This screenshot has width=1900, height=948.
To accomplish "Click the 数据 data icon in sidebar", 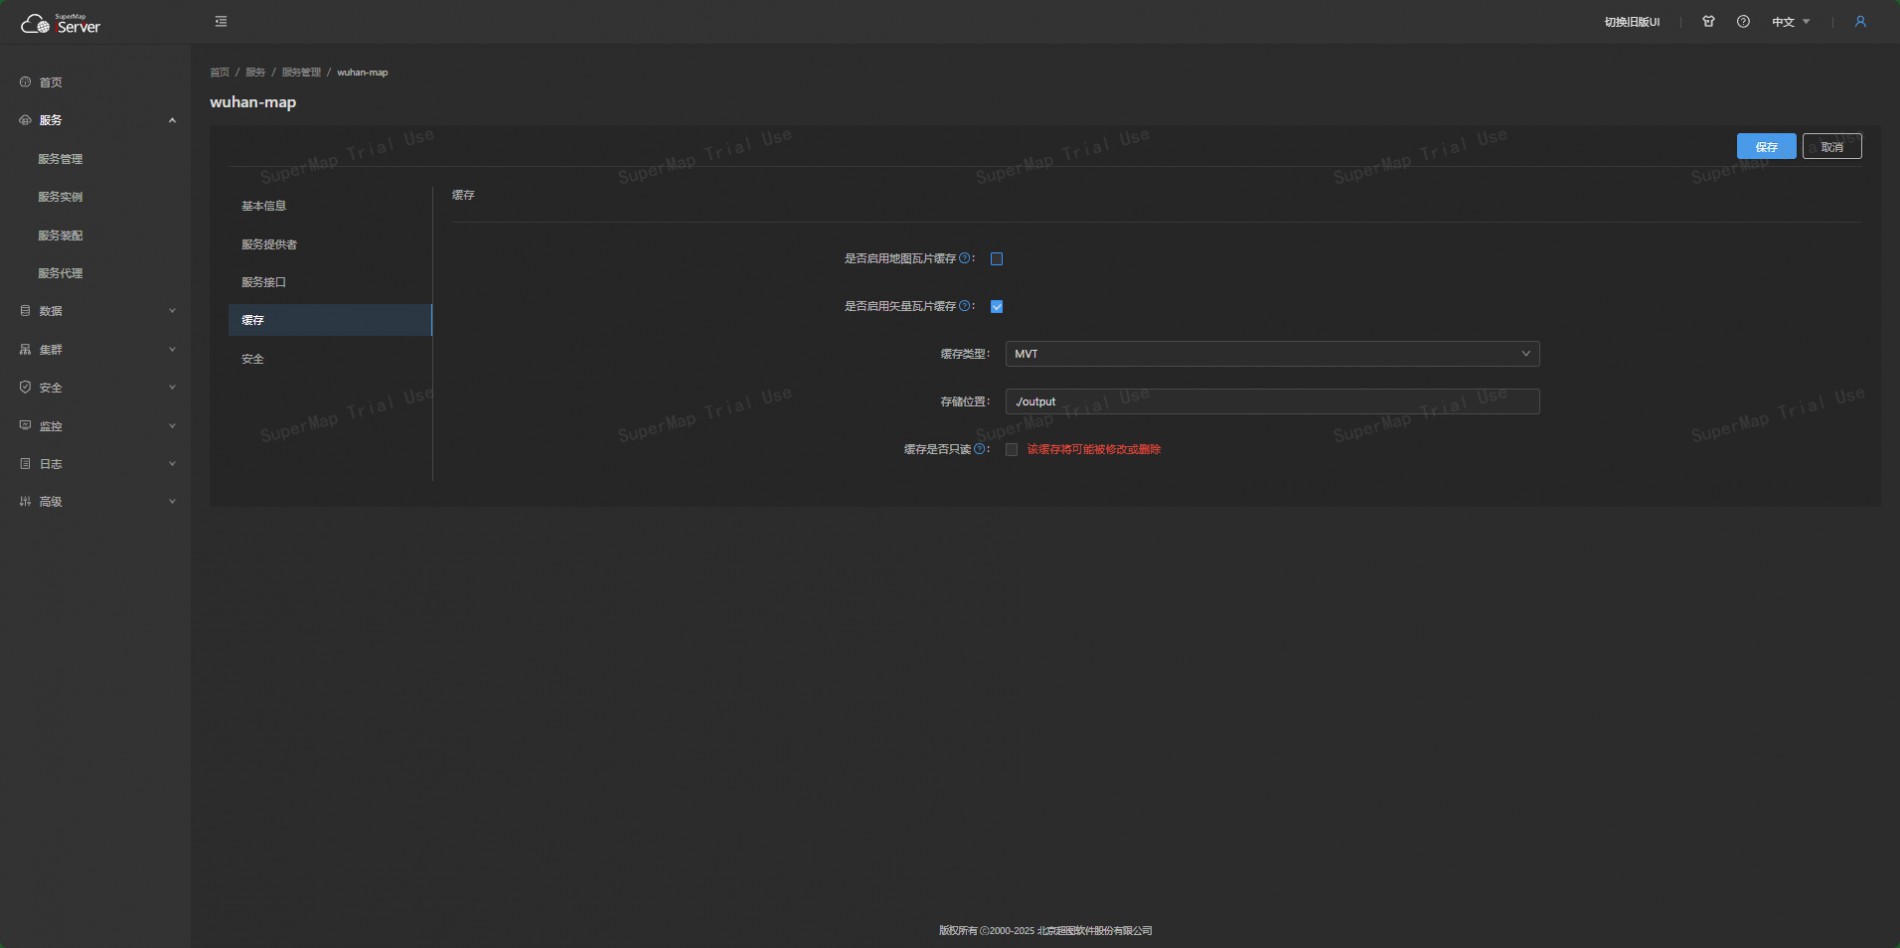I will pyautogui.click(x=25, y=311).
